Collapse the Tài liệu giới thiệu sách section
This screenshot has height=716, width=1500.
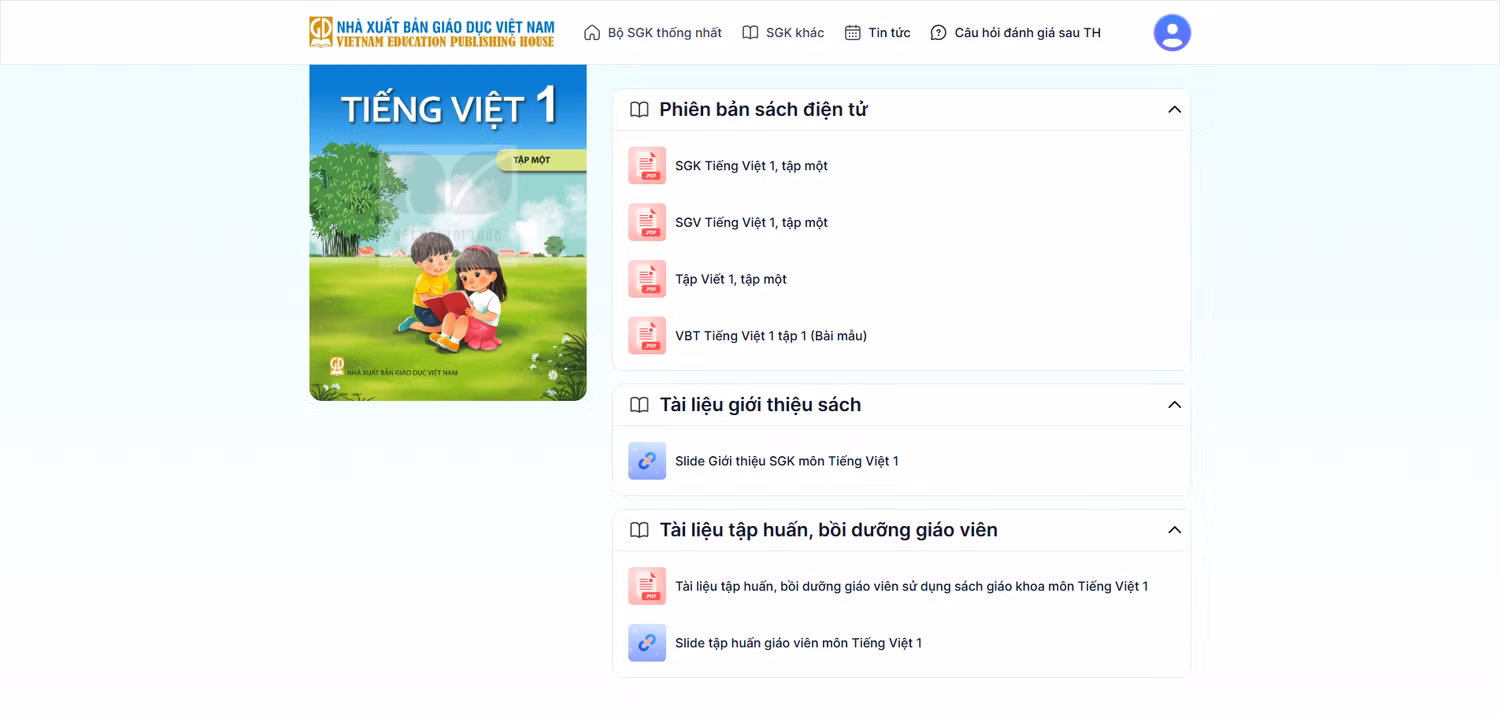(x=1174, y=405)
